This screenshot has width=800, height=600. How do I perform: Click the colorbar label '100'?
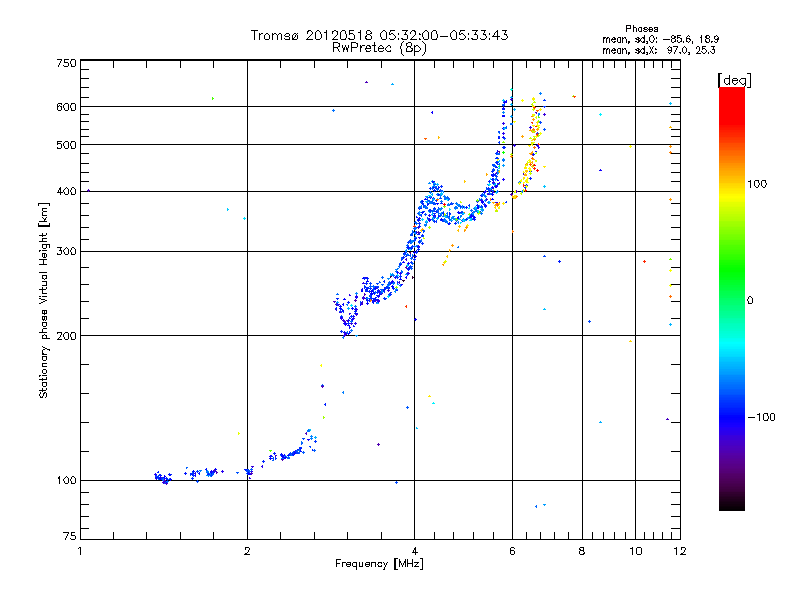[757, 184]
